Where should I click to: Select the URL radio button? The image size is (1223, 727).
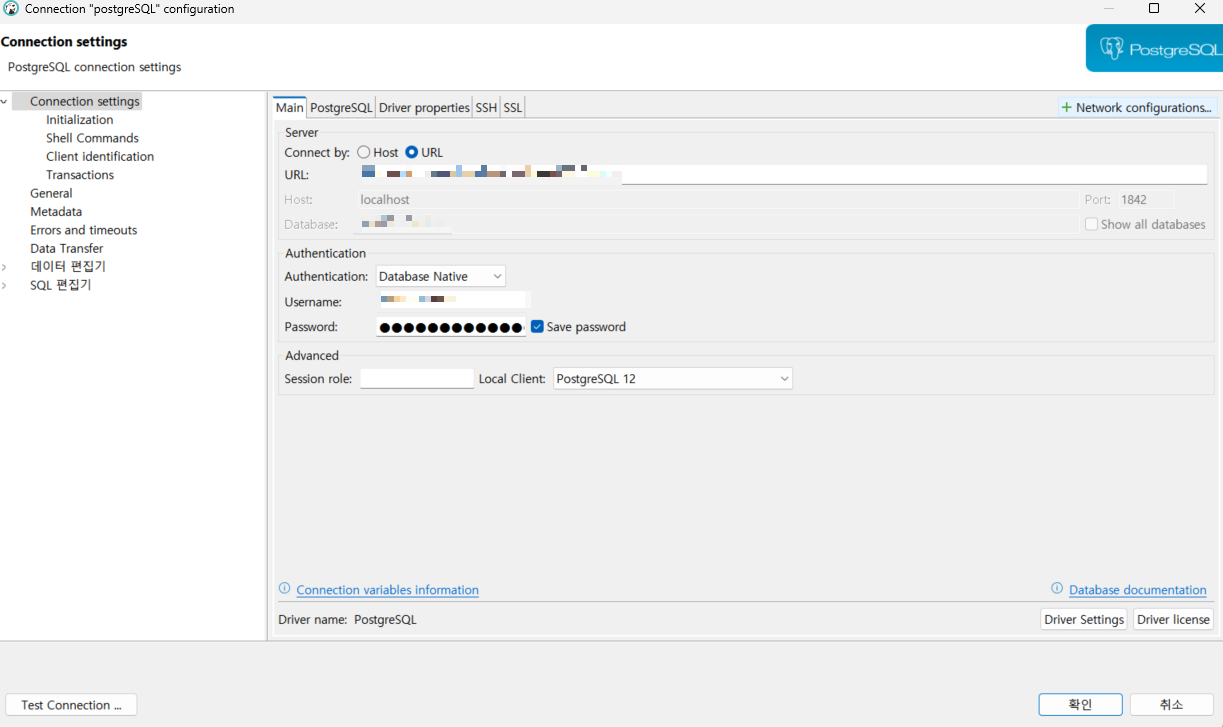(411, 152)
